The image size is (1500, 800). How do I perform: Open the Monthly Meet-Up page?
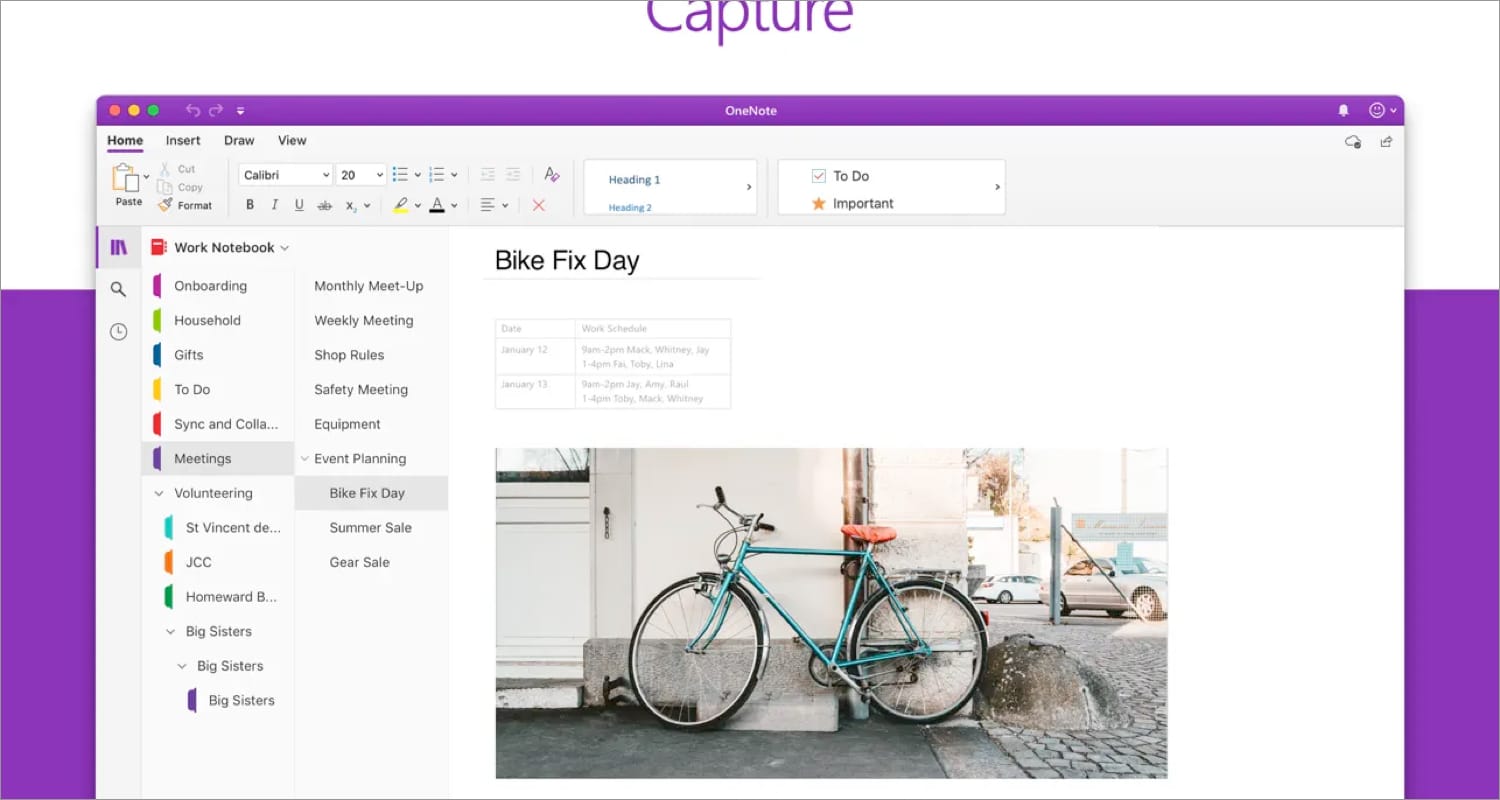(371, 286)
